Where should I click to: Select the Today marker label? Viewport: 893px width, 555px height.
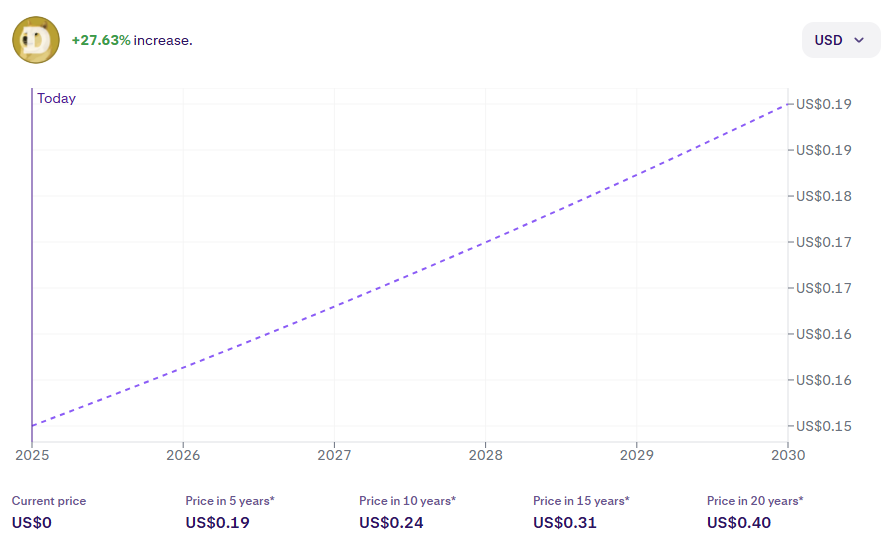56,98
